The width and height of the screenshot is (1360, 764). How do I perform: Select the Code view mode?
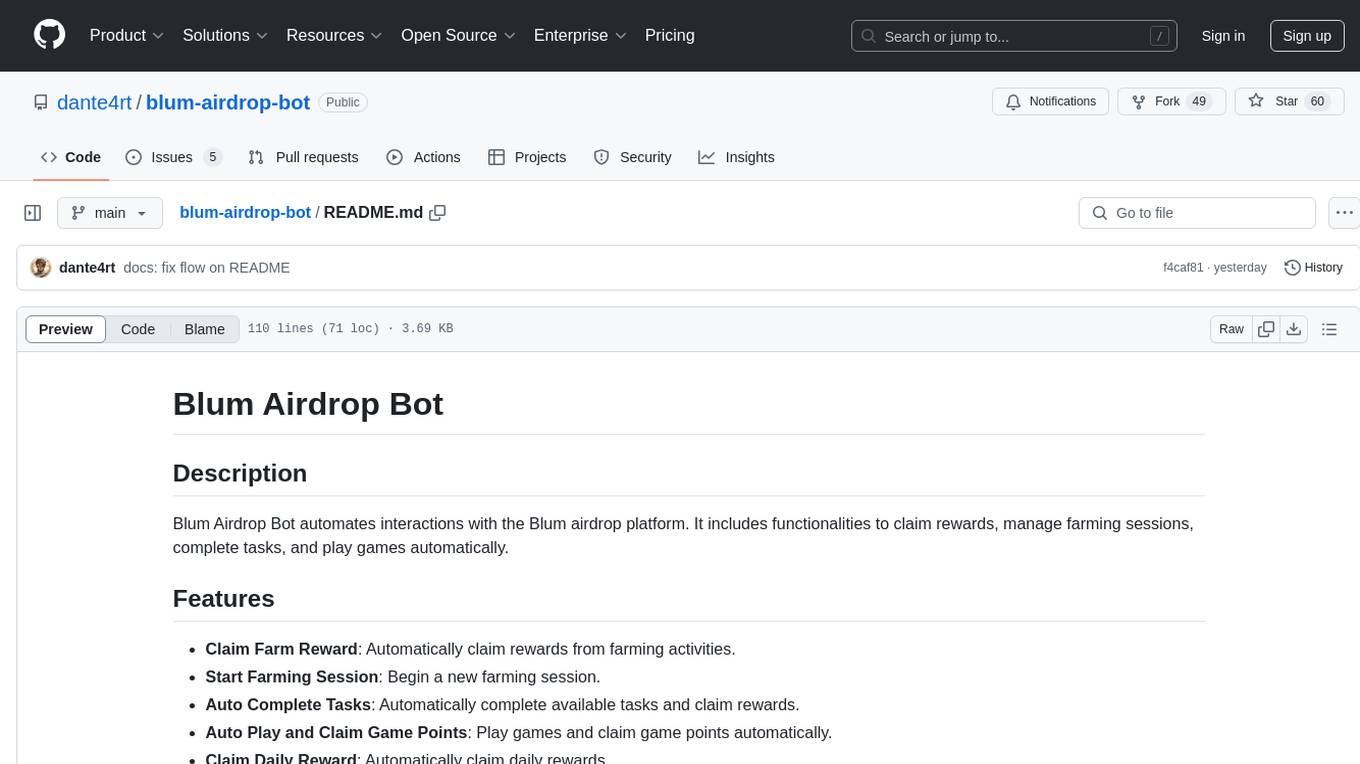click(x=138, y=329)
